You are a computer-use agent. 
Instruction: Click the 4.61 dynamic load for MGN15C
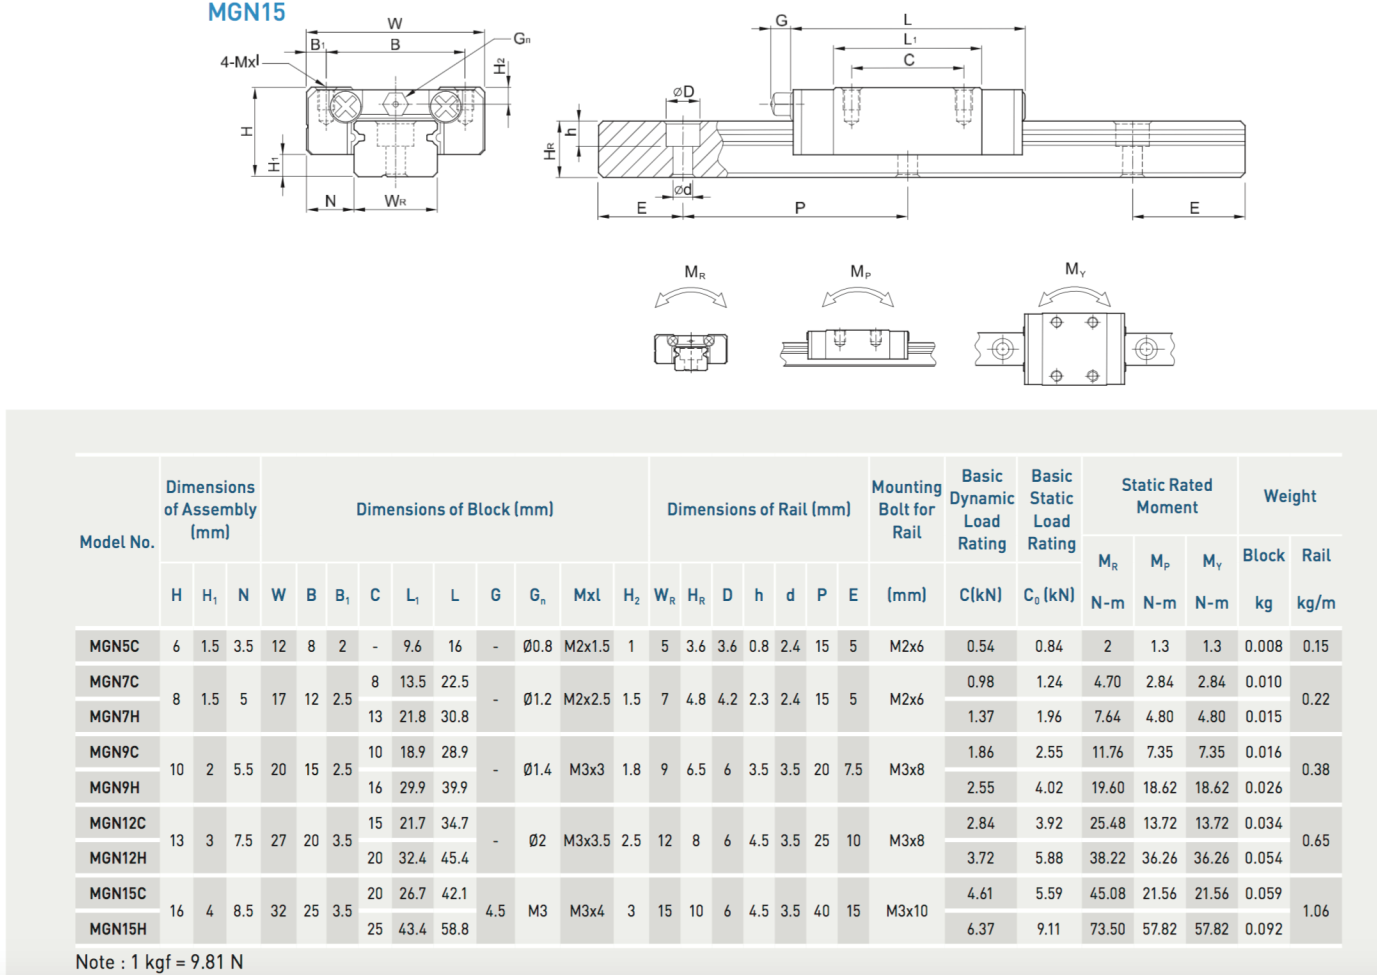[x=981, y=894]
